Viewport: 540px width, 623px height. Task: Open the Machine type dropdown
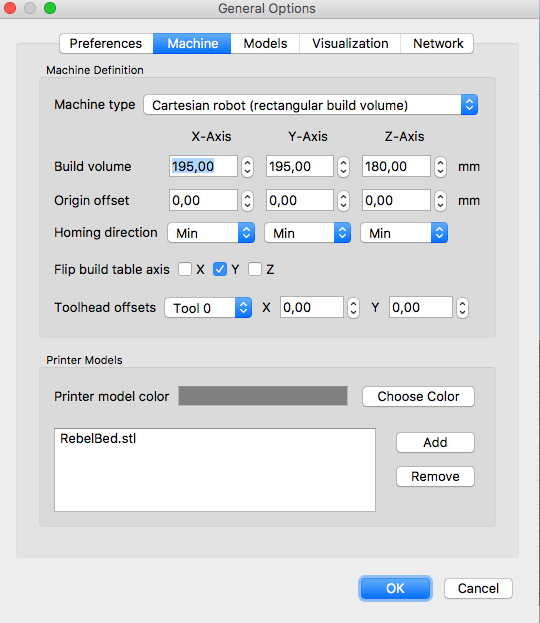[310, 105]
